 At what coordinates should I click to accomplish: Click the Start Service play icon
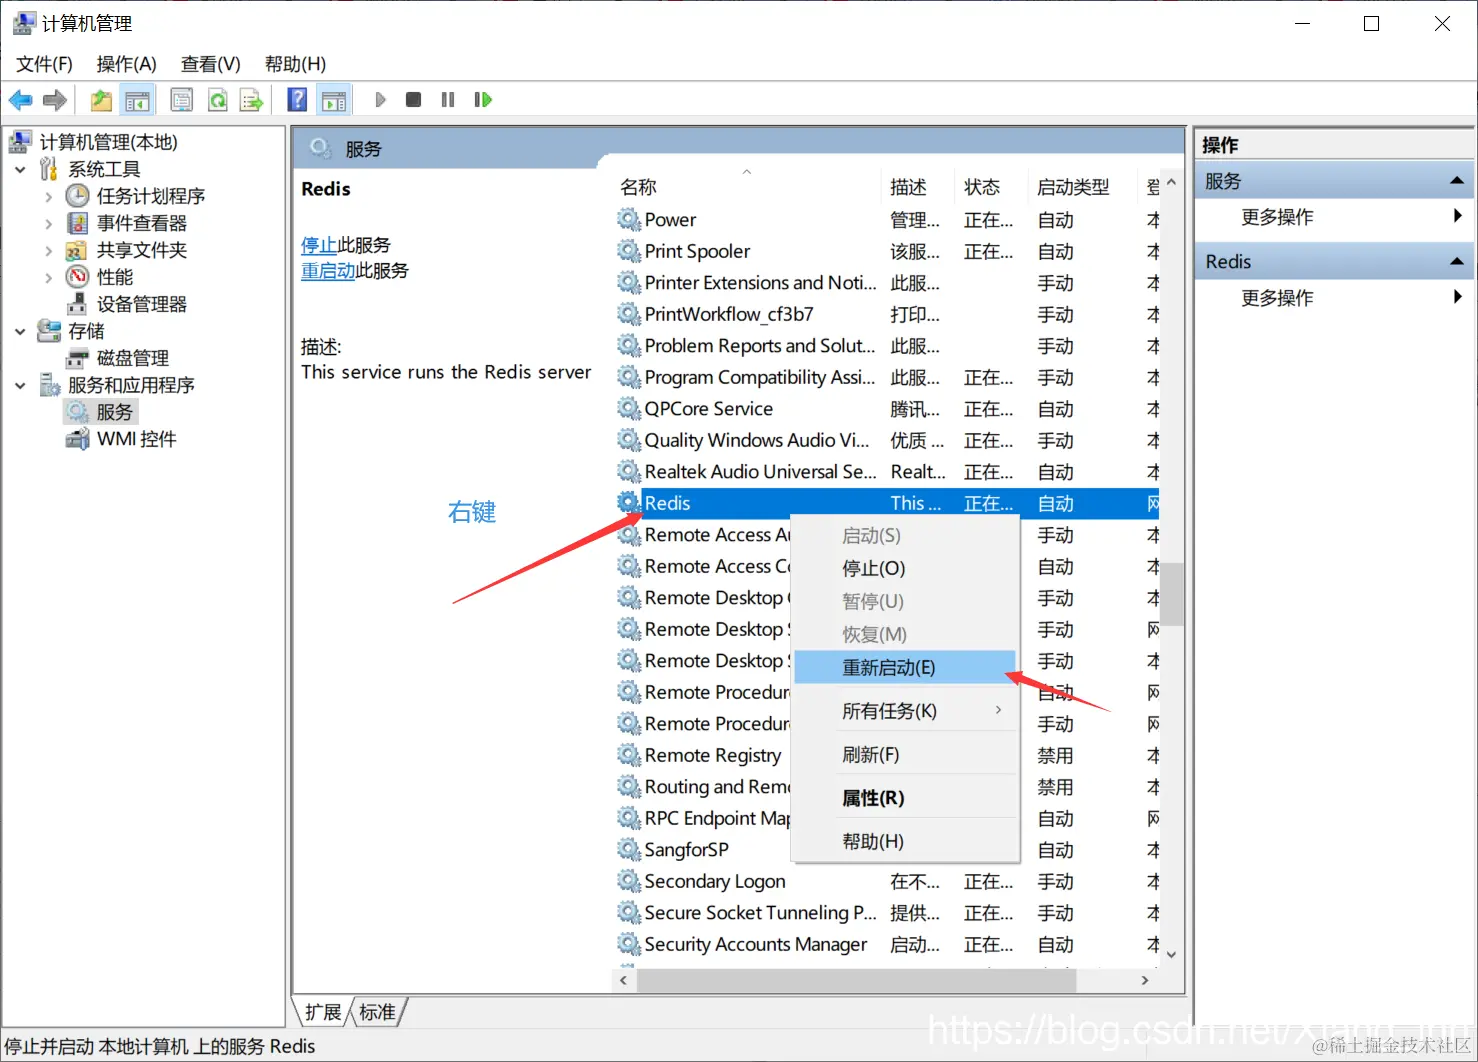[380, 100]
